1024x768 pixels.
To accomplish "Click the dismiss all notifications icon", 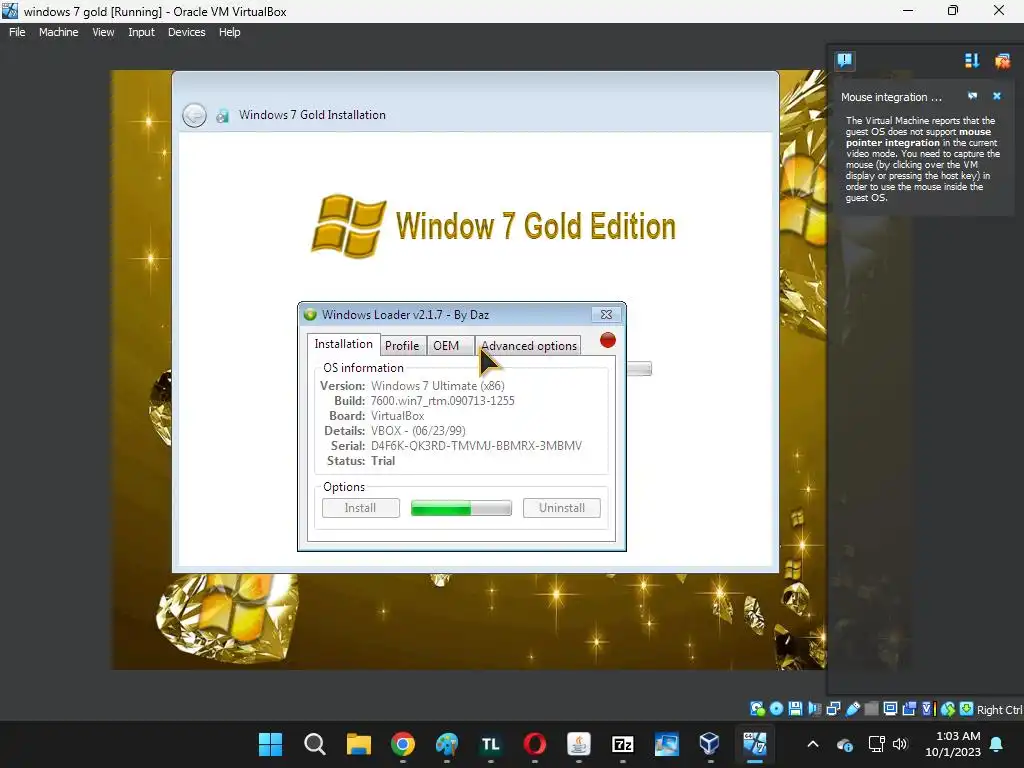I will pyautogui.click(x=1002, y=61).
